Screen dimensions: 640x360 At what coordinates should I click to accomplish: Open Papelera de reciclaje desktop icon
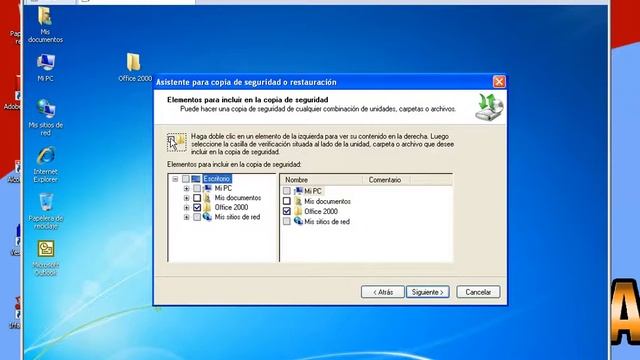click(45, 211)
